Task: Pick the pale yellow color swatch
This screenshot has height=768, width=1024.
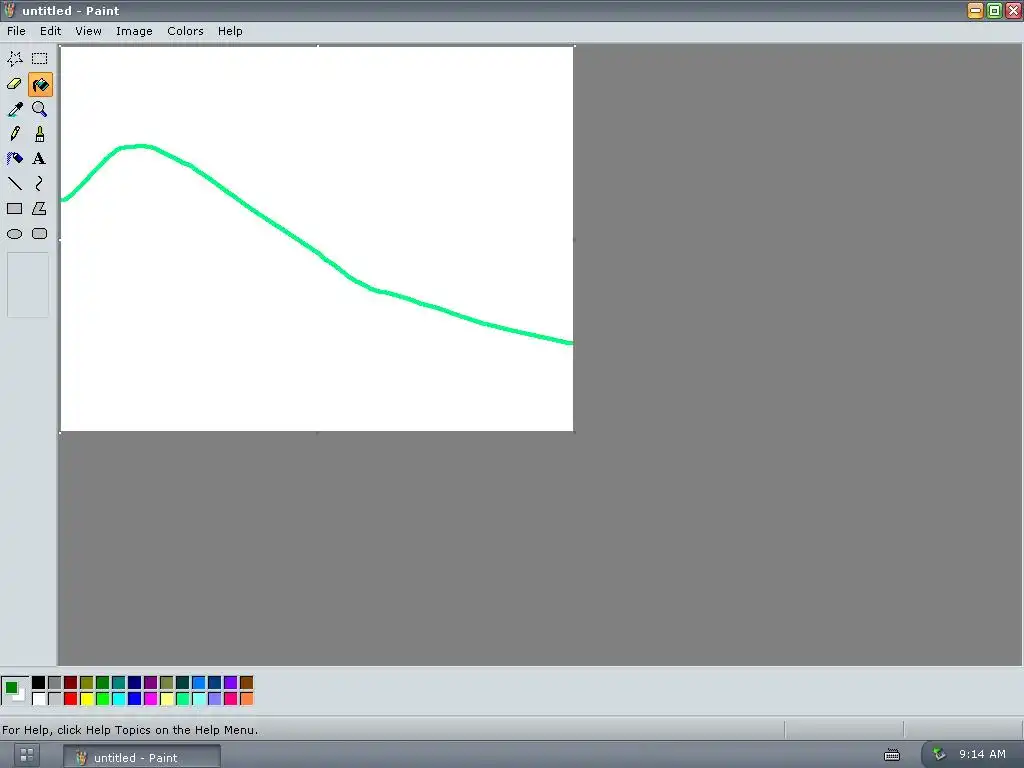Action: [x=167, y=699]
